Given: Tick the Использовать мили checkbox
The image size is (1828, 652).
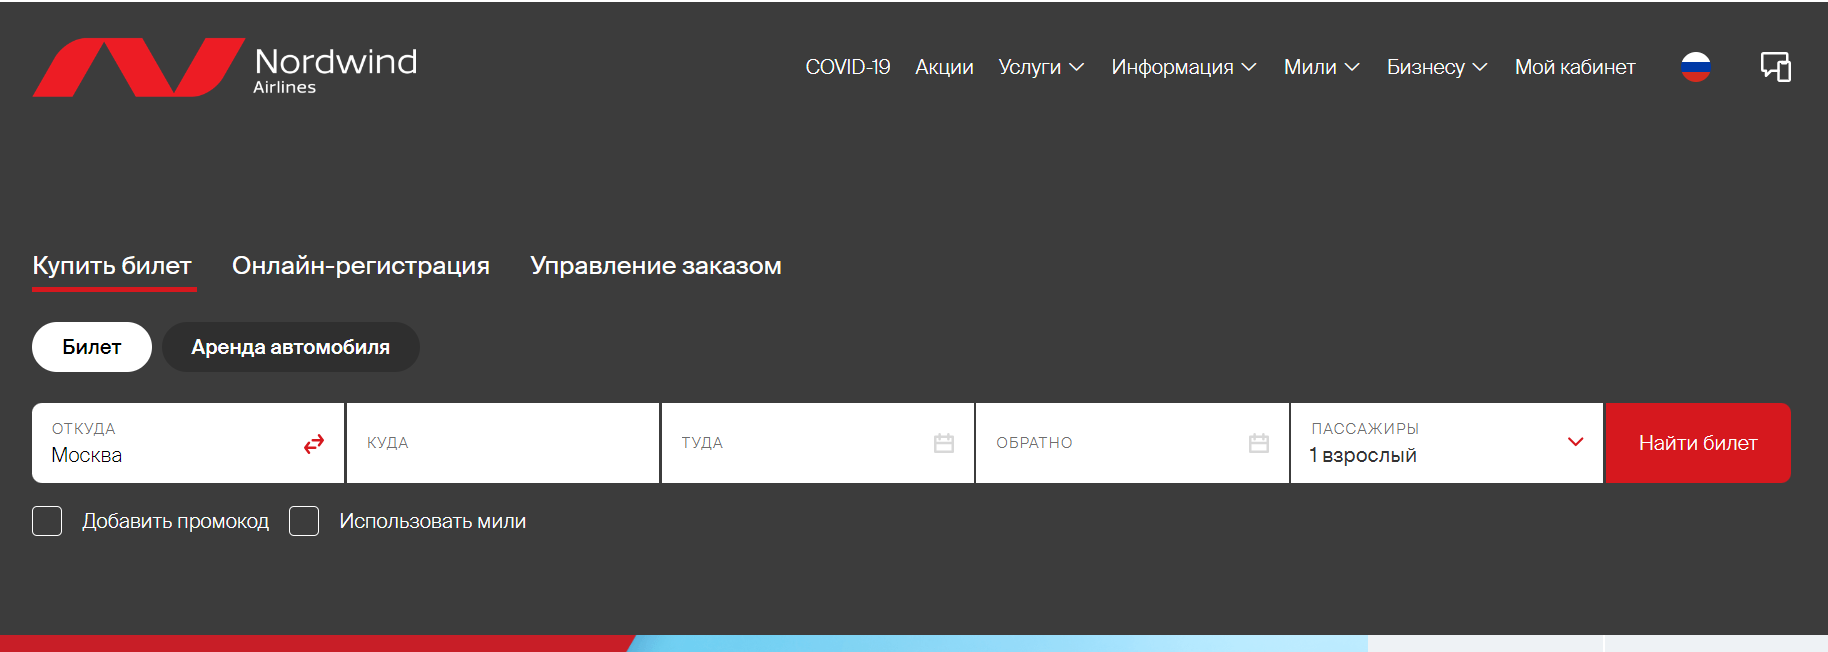Looking at the screenshot, I should coord(304,521).
